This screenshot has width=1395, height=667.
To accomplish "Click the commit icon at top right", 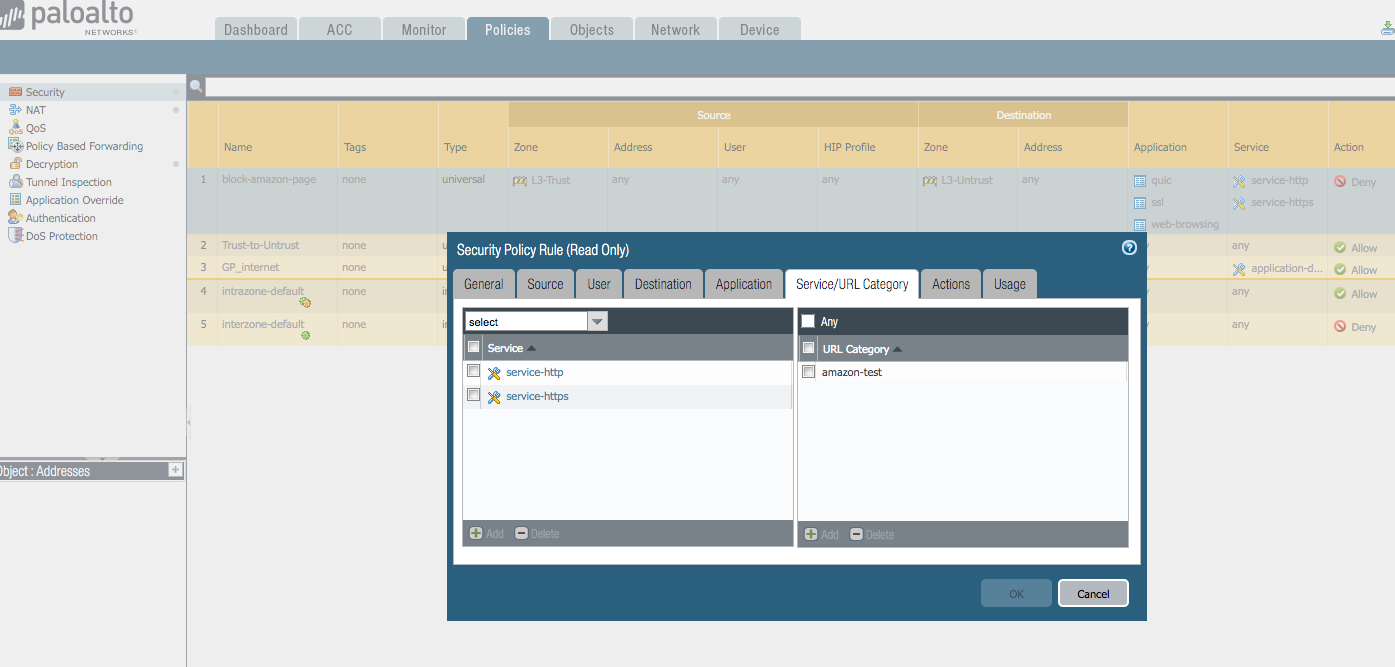I will 1385,30.
